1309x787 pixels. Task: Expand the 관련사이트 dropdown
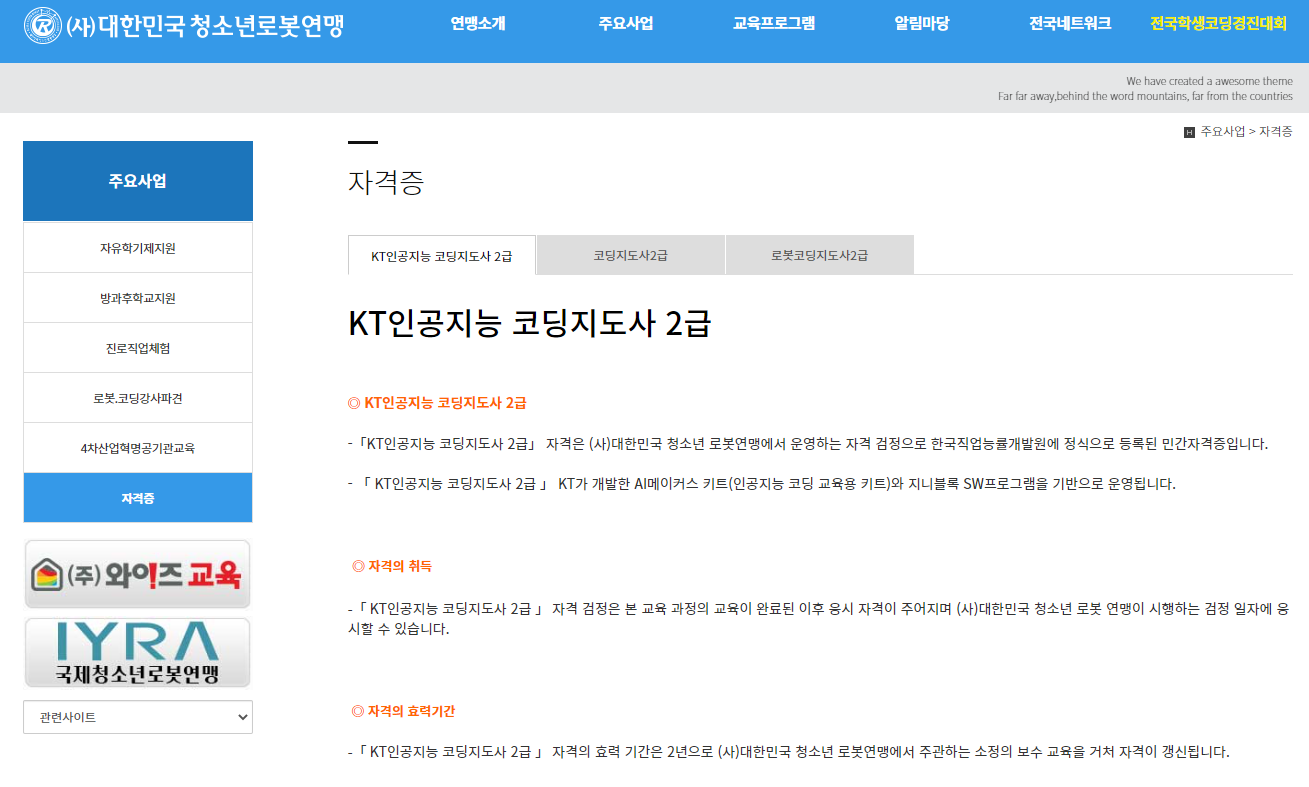click(138, 717)
